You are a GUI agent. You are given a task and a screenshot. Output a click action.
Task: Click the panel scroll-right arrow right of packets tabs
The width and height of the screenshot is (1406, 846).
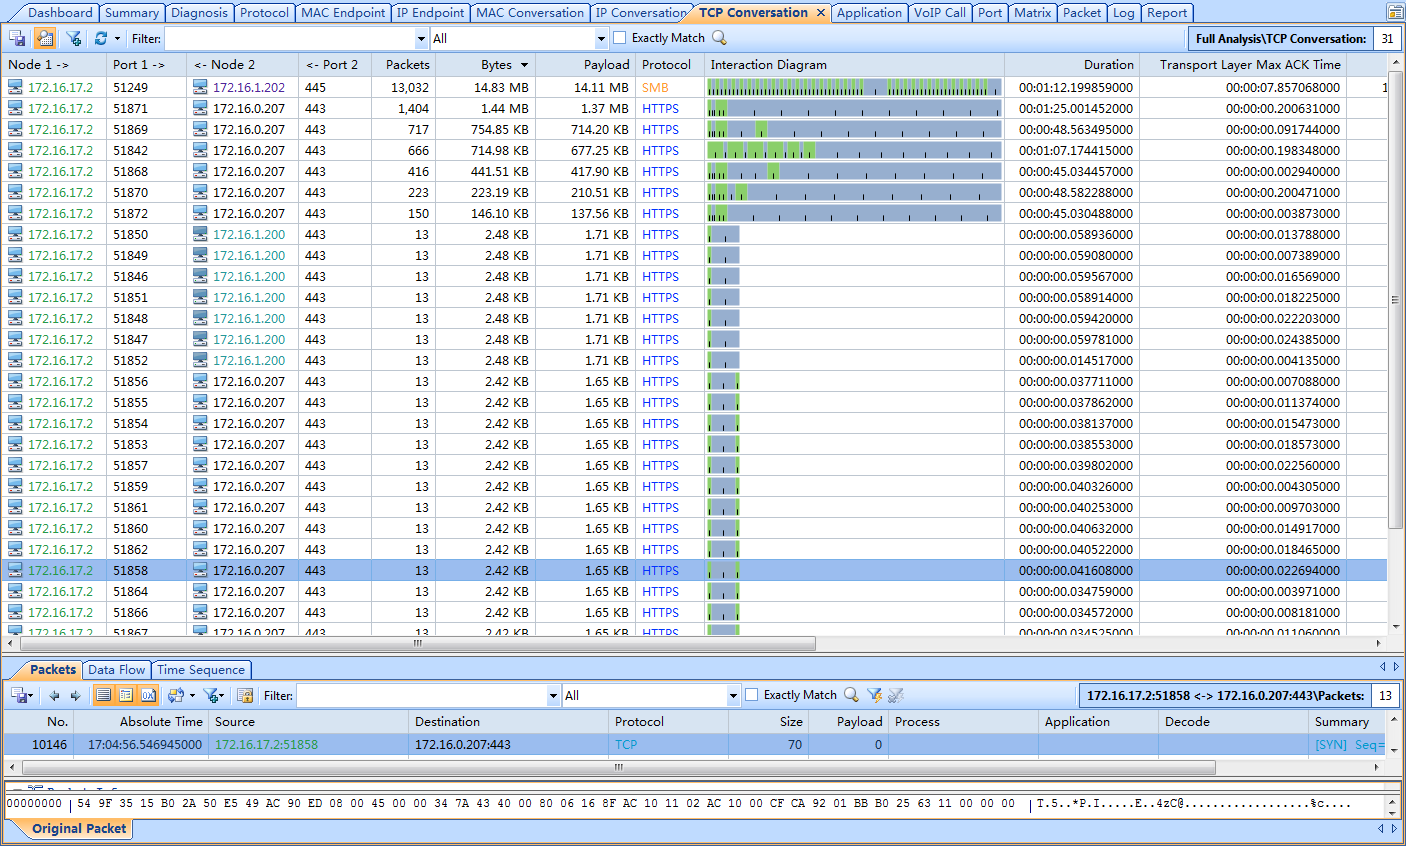pyautogui.click(x=1396, y=667)
